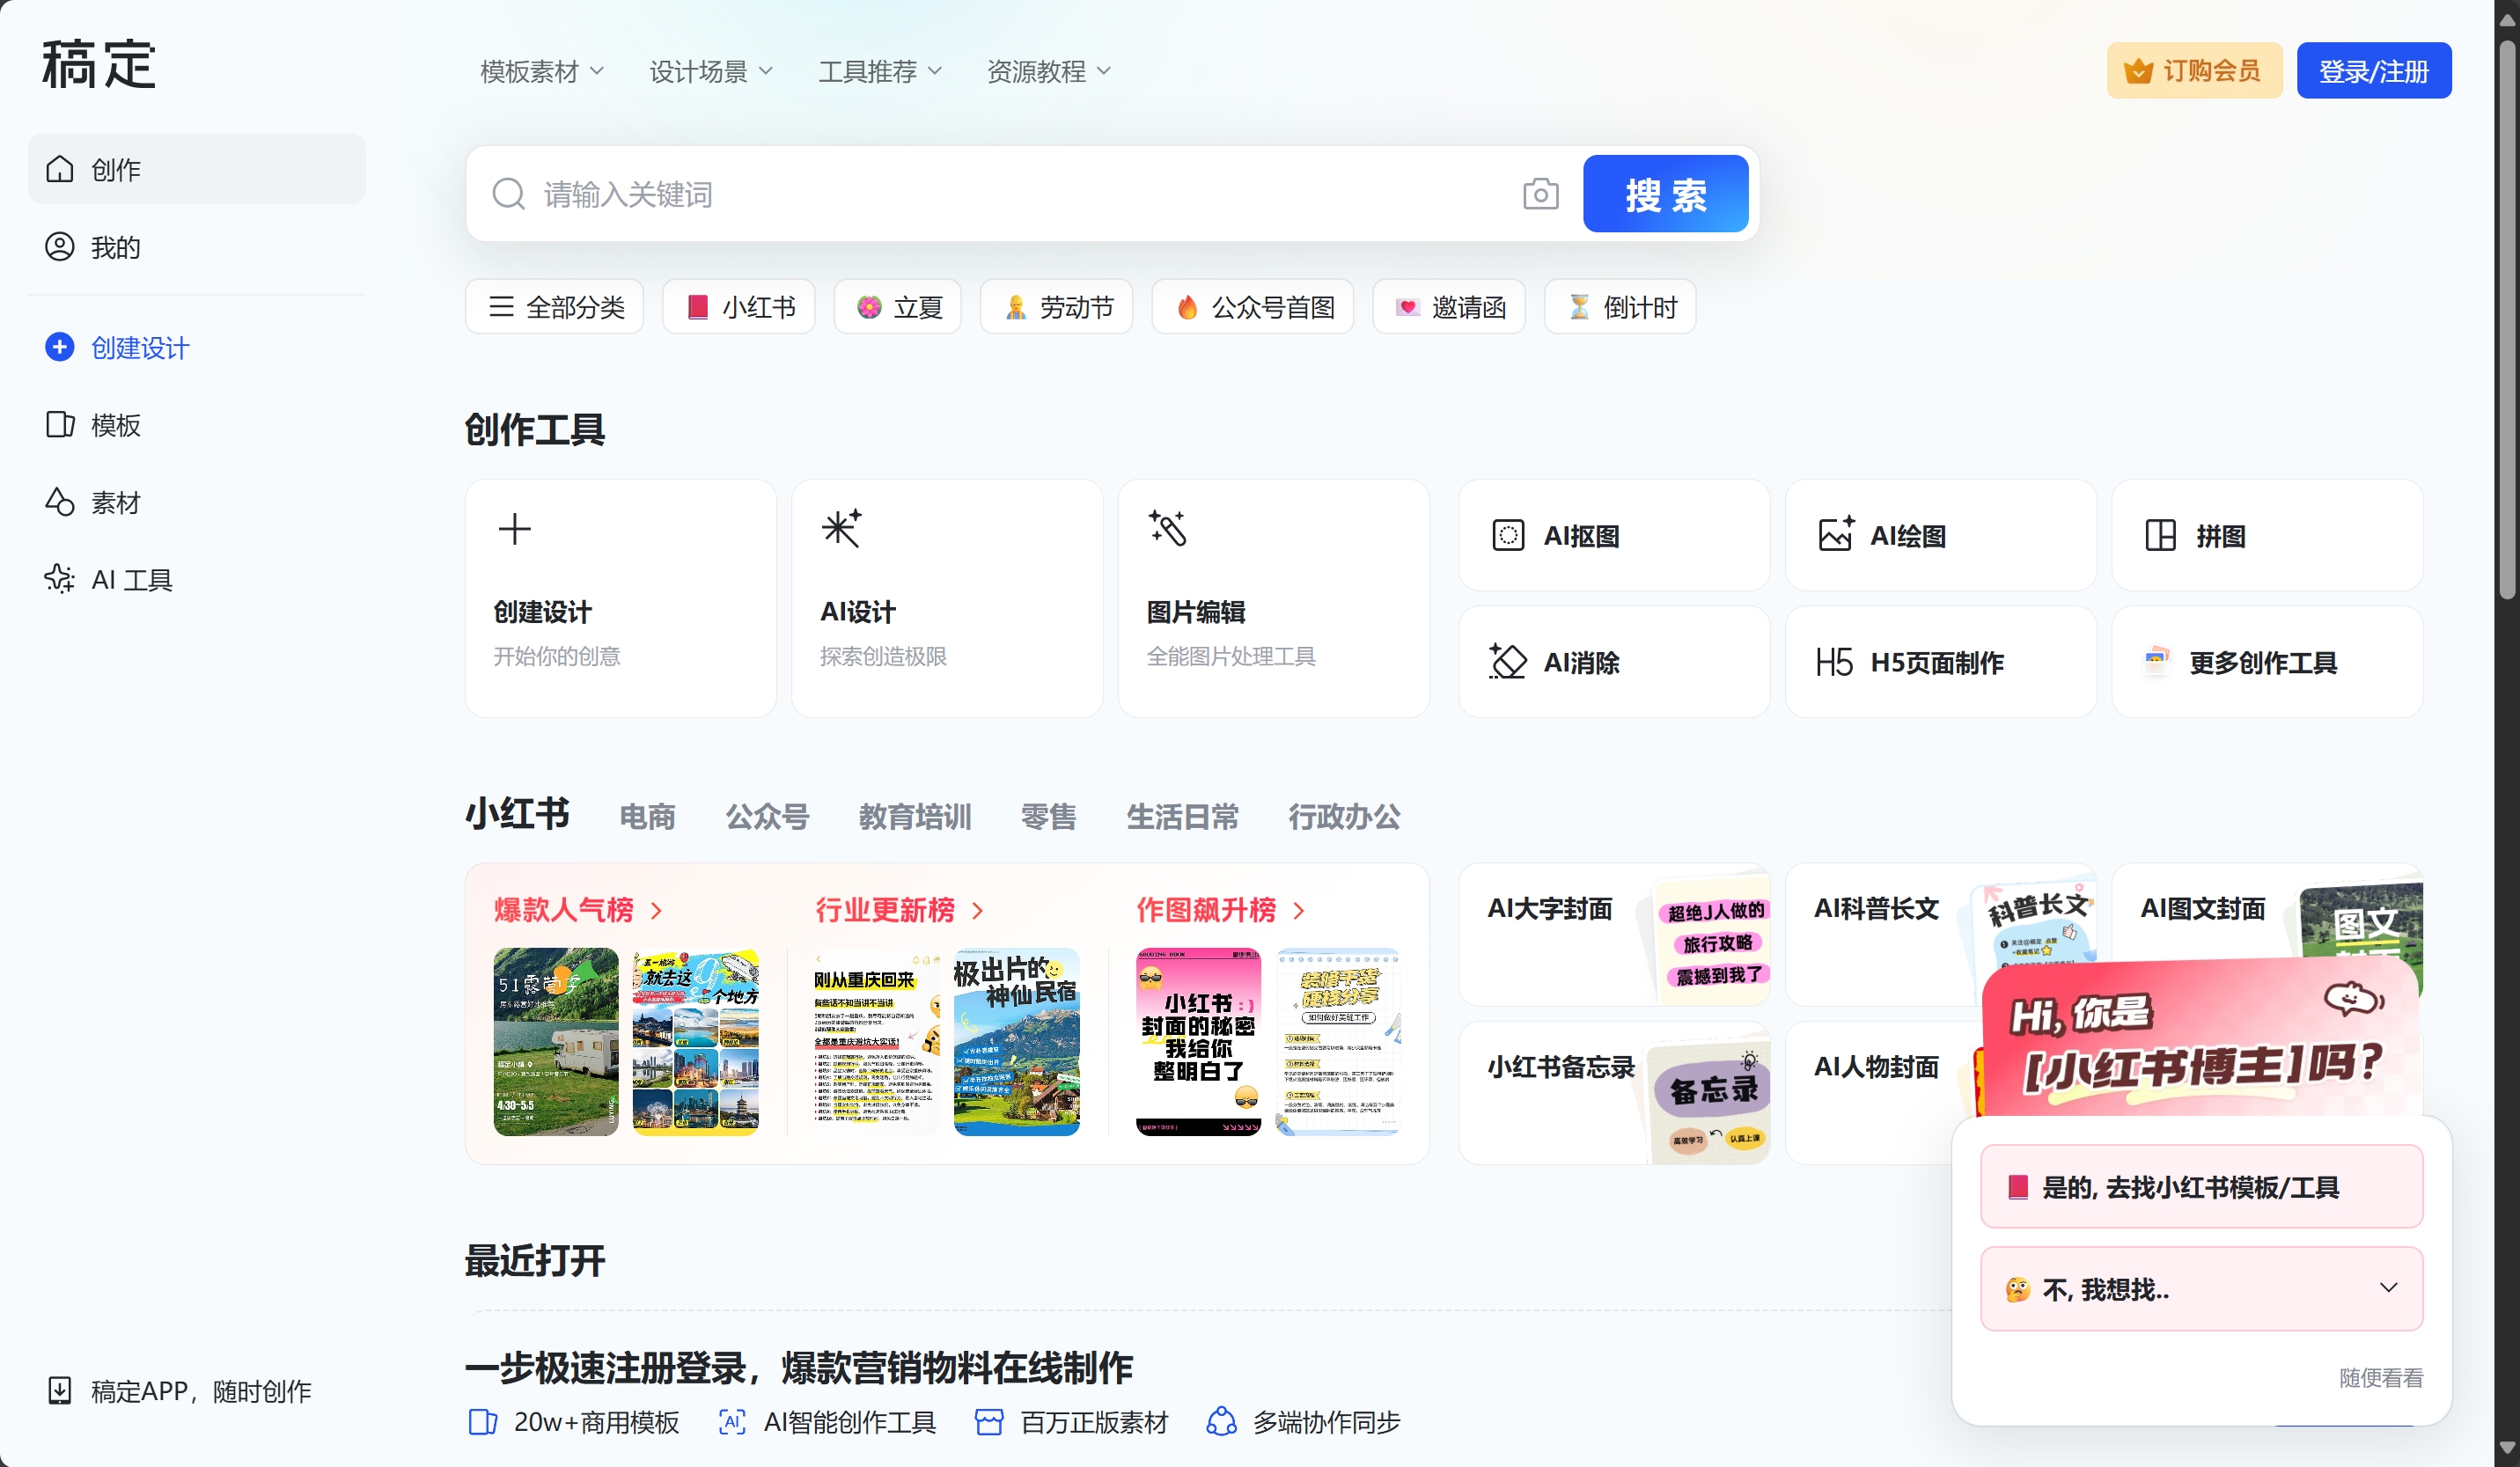
Task: Open the 51露营 camper template thumbnail
Action: point(556,1042)
